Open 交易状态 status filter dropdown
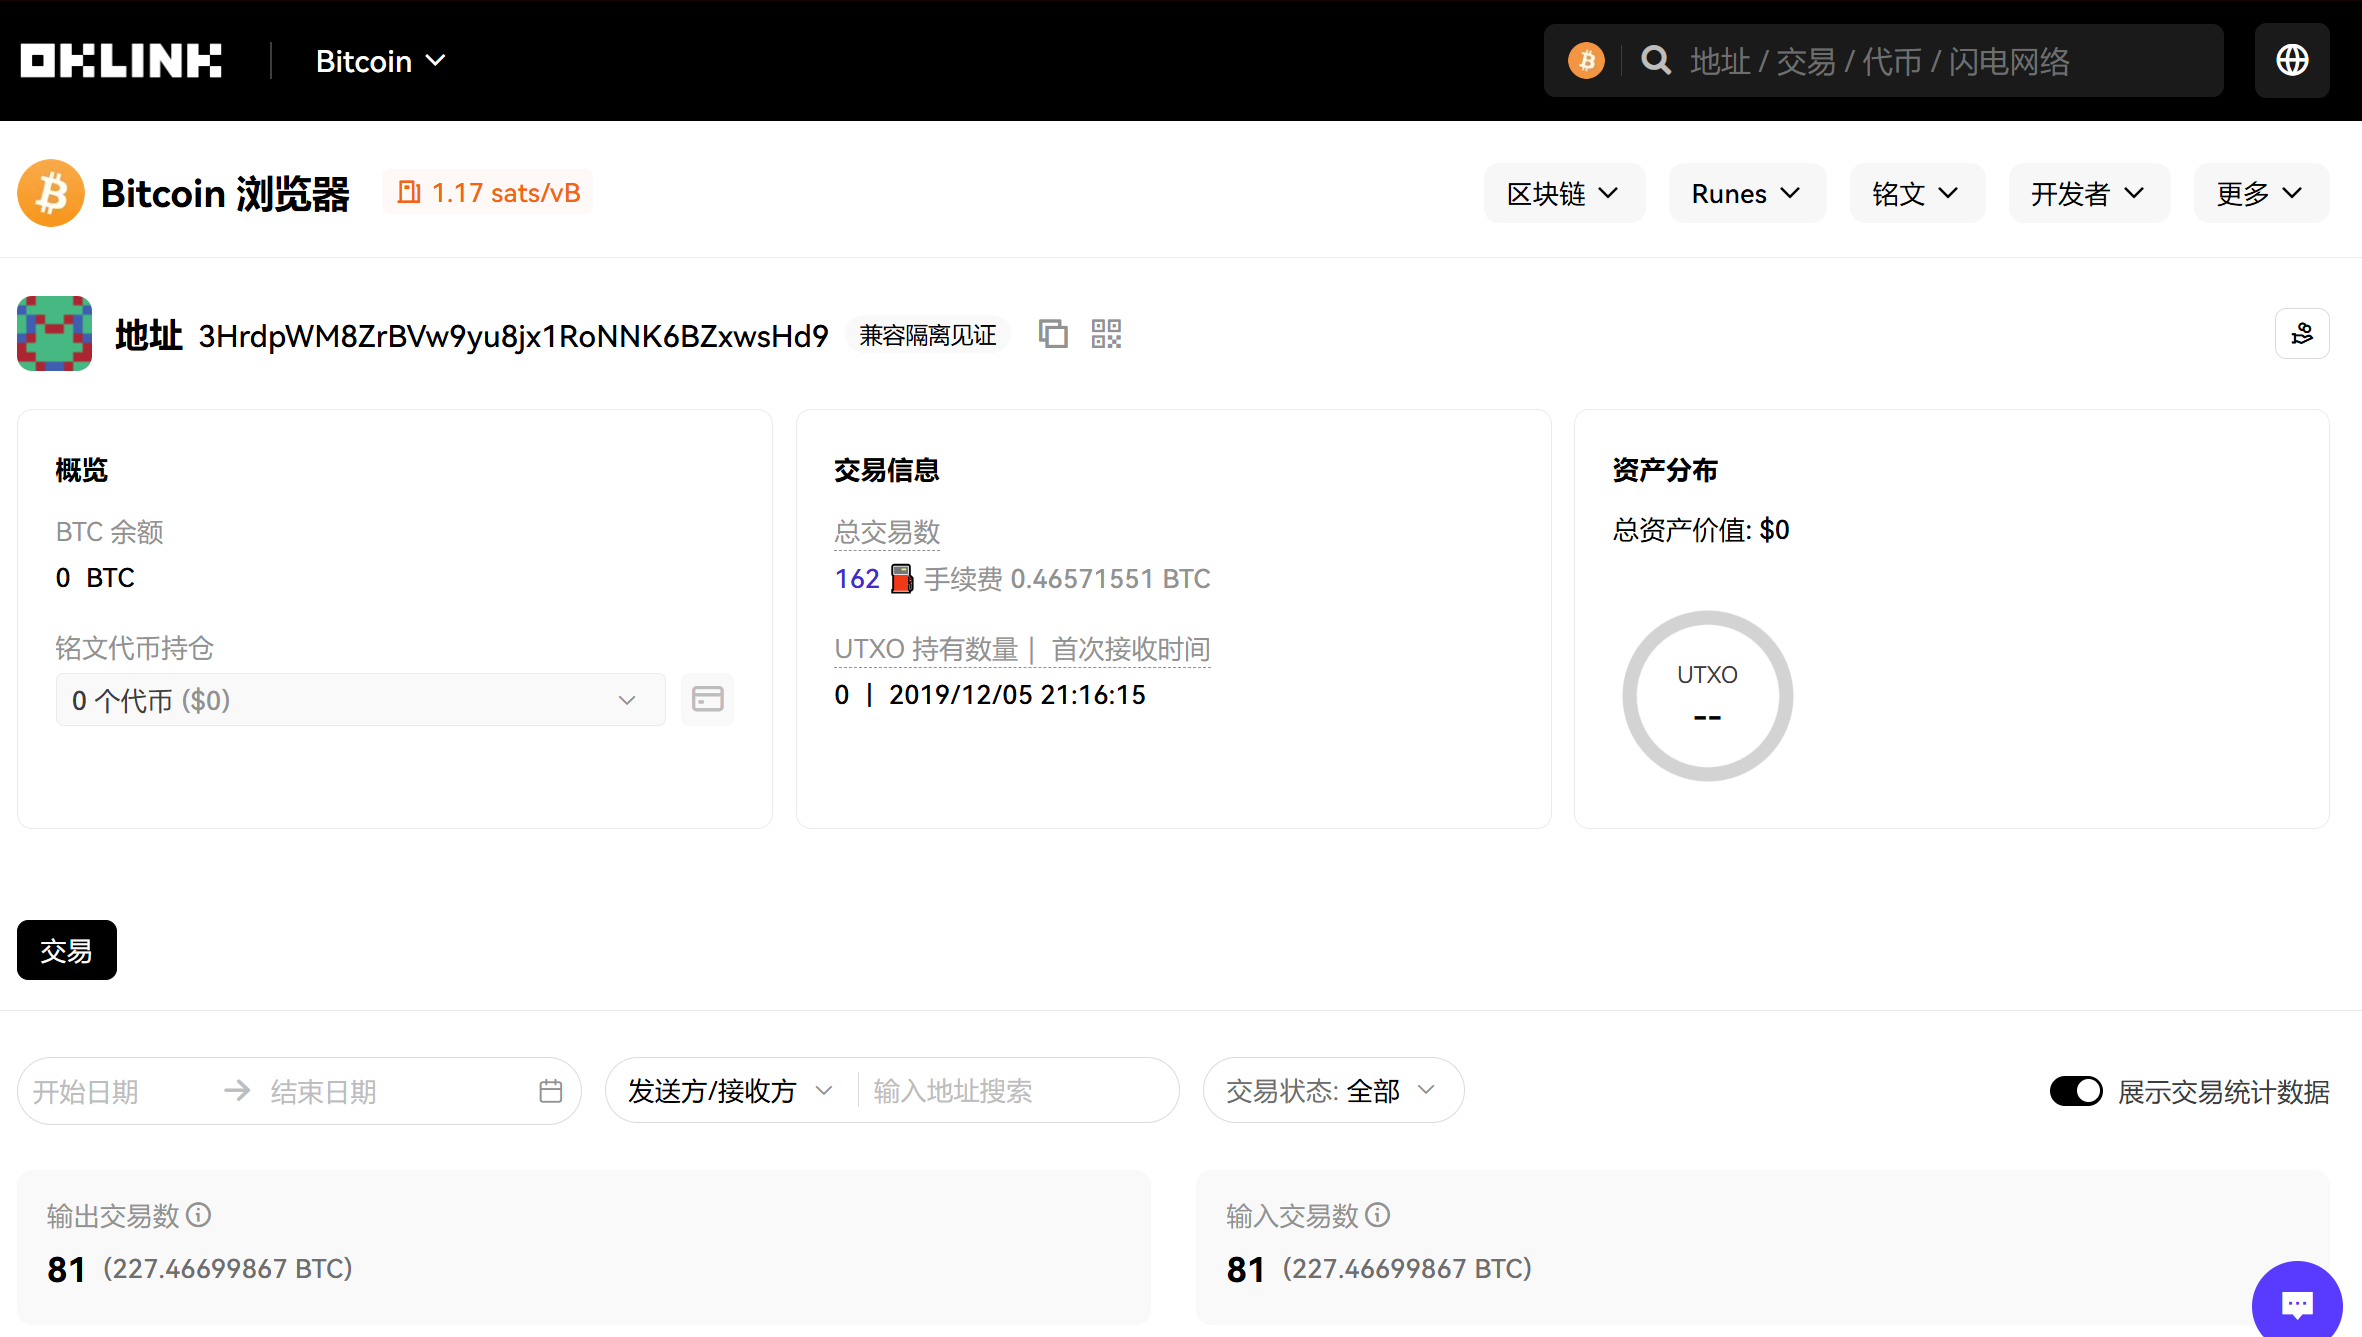The width and height of the screenshot is (2362, 1337). click(1332, 1091)
